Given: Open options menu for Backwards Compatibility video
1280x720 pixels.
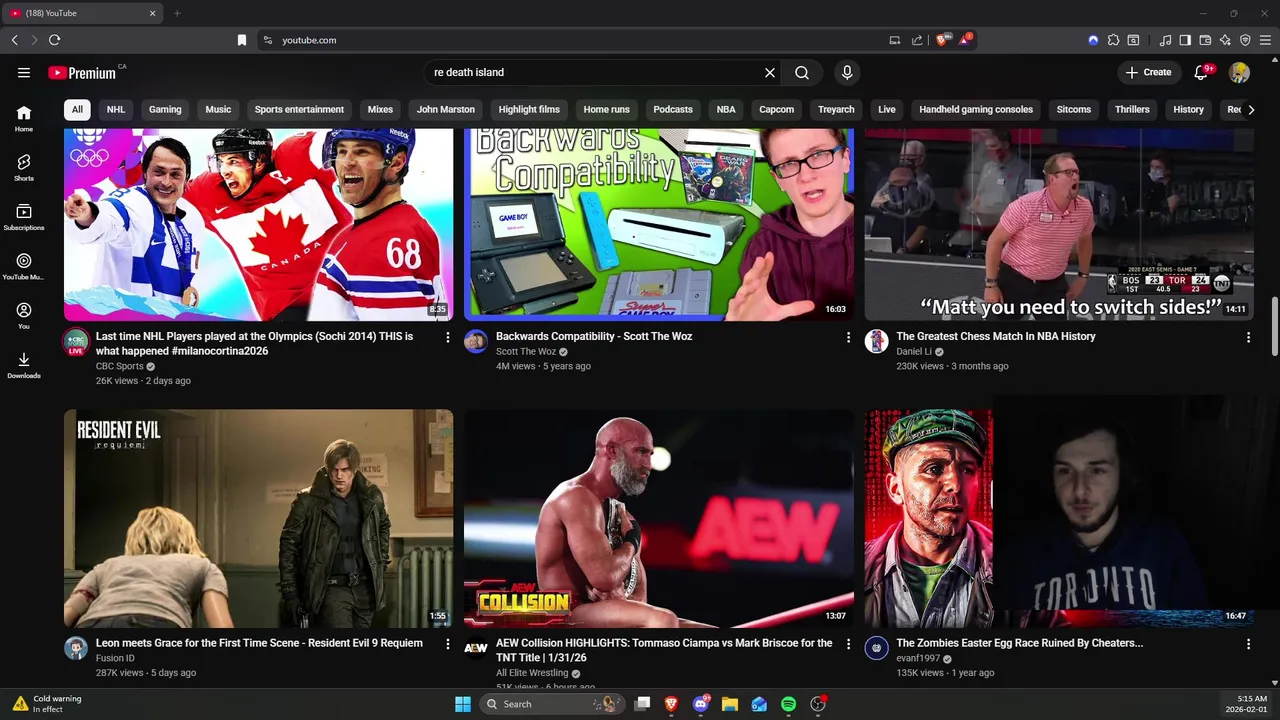Looking at the screenshot, I should coord(848,337).
